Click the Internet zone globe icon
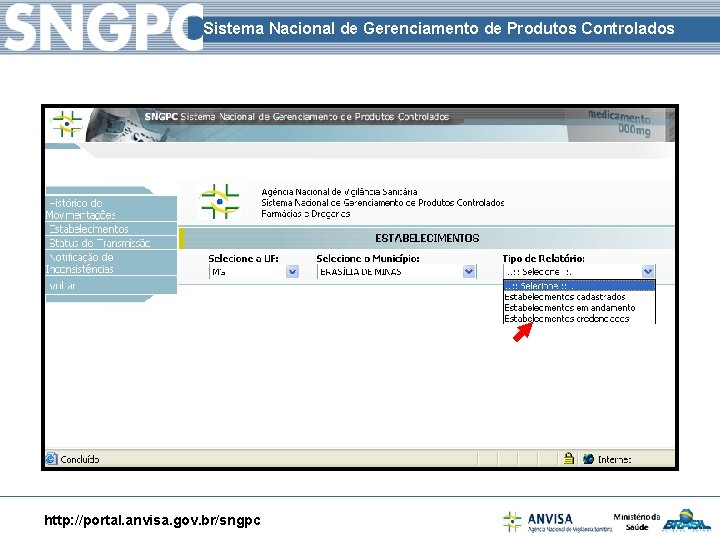 click(x=588, y=459)
